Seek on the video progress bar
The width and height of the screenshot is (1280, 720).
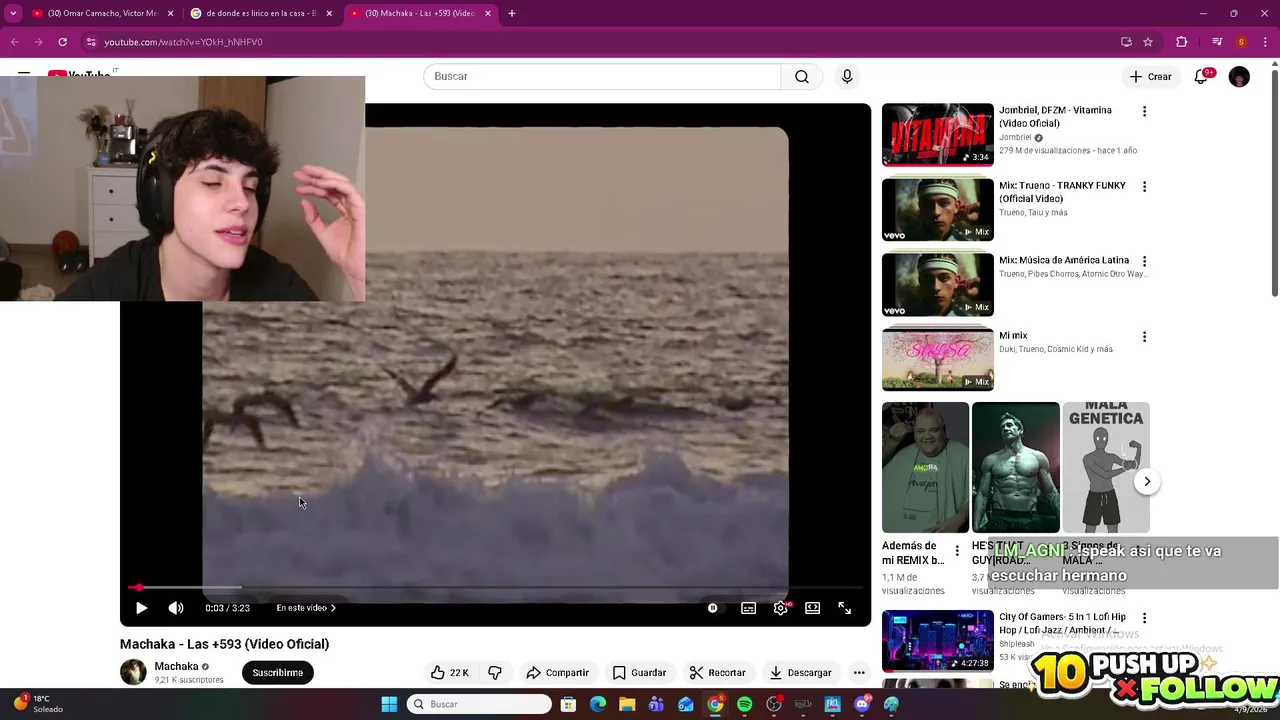click(495, 587)
